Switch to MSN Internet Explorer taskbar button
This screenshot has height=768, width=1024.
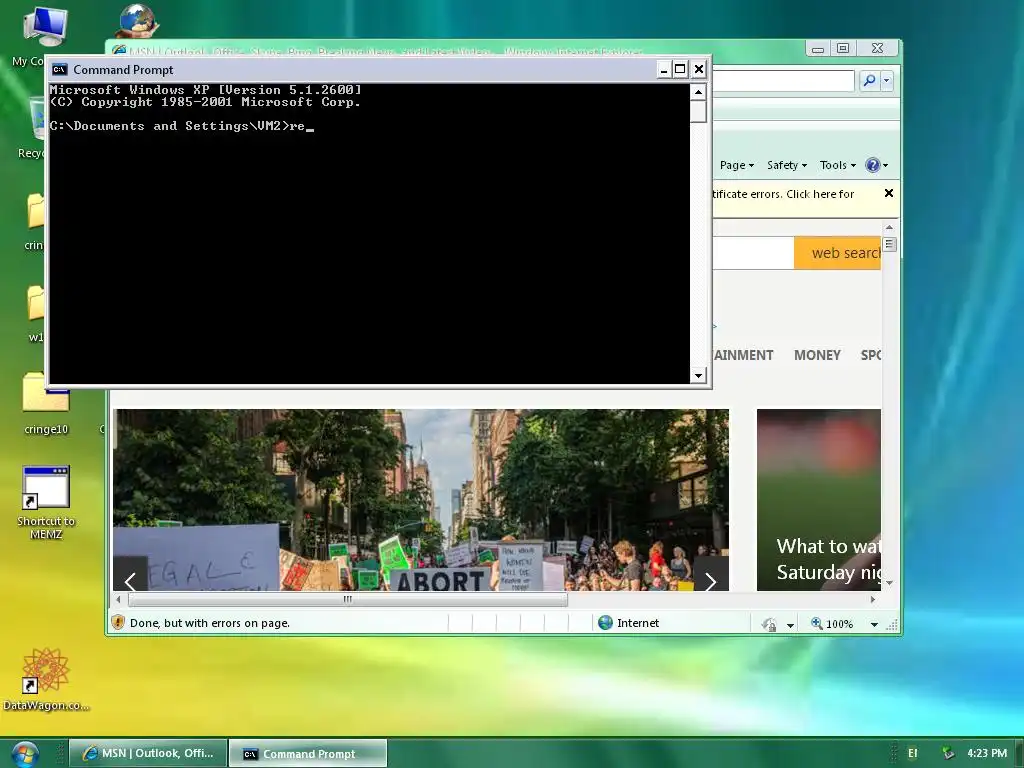pos(148,754)
